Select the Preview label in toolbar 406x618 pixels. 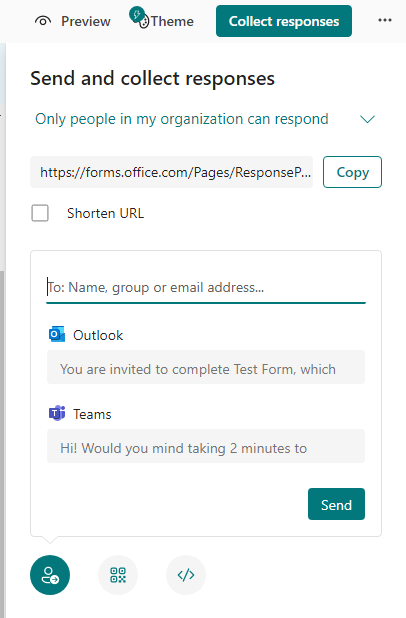tap(86, 21)
